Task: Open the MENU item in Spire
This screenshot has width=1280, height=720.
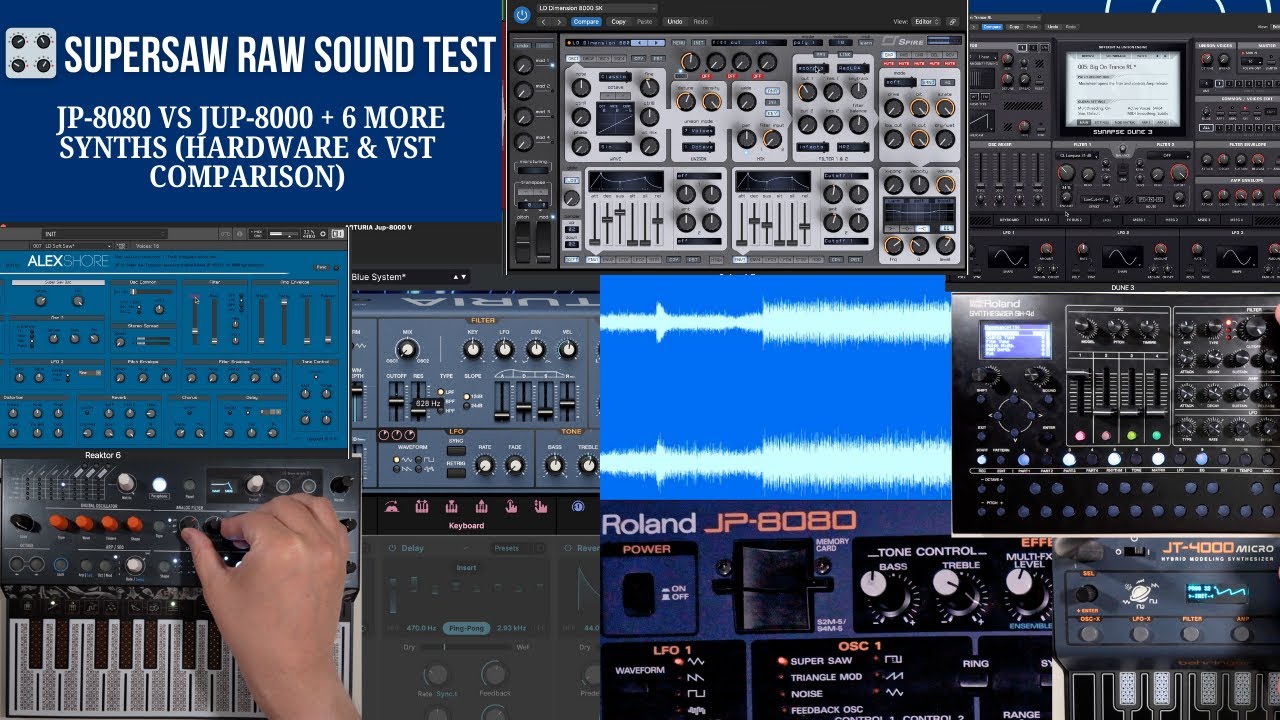Action: (x=679, y=43)
